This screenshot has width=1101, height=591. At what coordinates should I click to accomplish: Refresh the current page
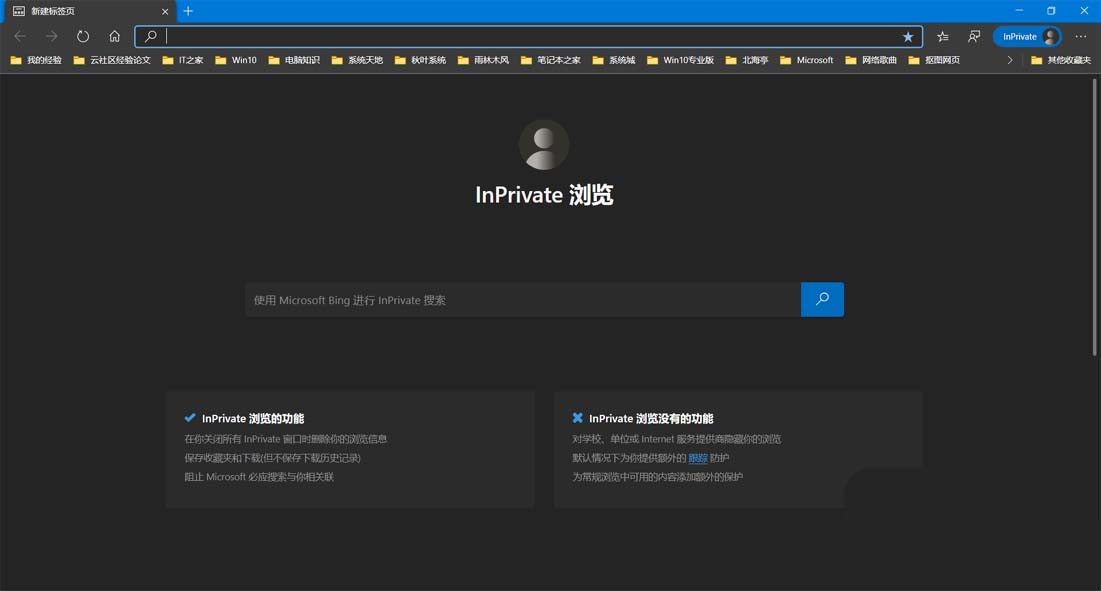coord(83,36)
